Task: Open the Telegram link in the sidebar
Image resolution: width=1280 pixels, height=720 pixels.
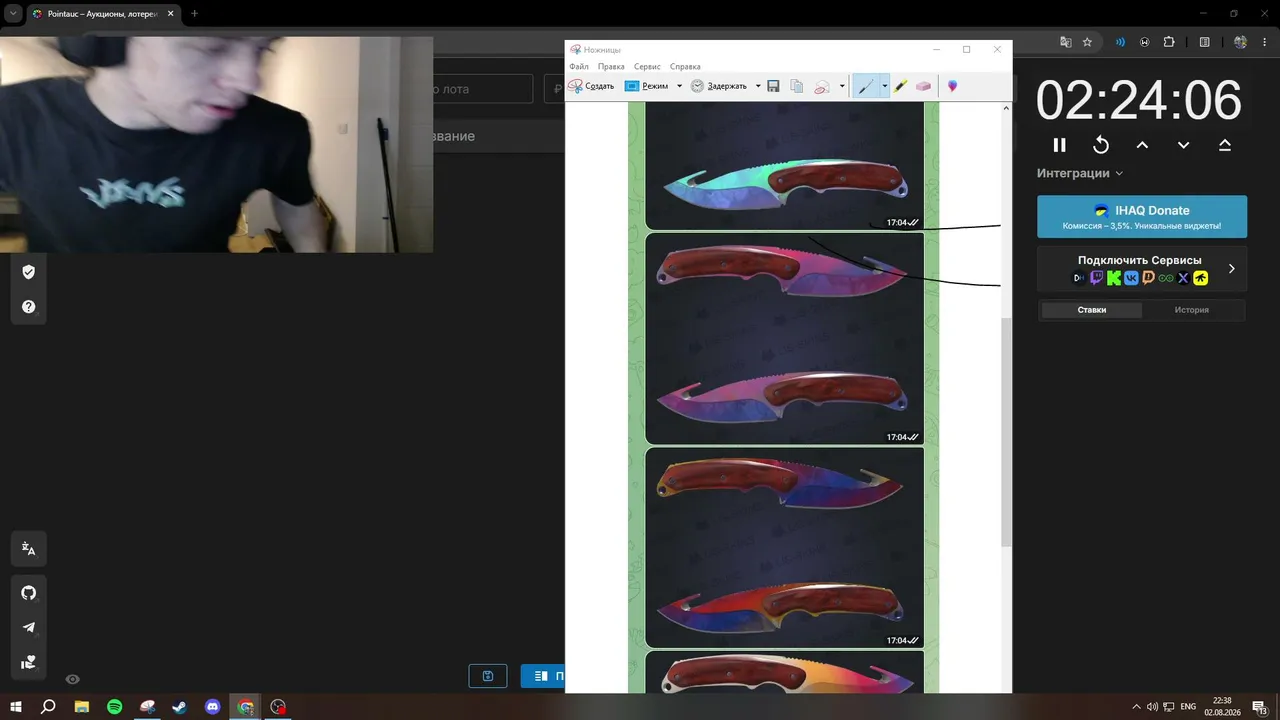Action: pos(29,628)
